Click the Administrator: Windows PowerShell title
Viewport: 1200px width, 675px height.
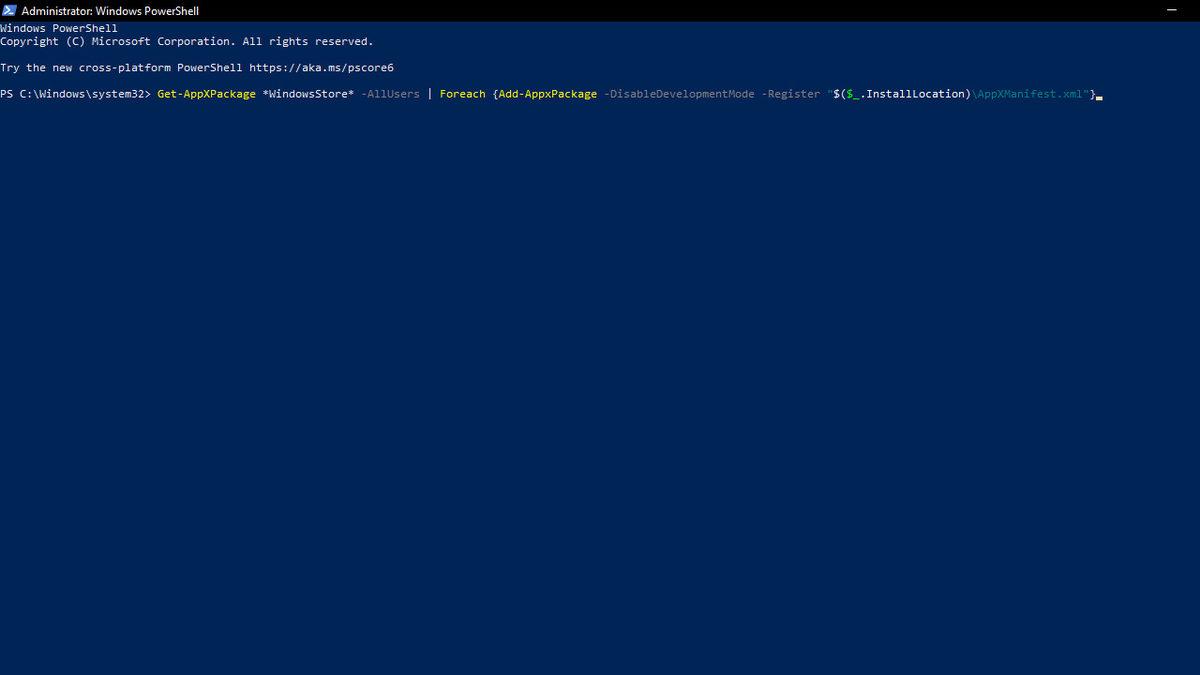coord(110,10)
